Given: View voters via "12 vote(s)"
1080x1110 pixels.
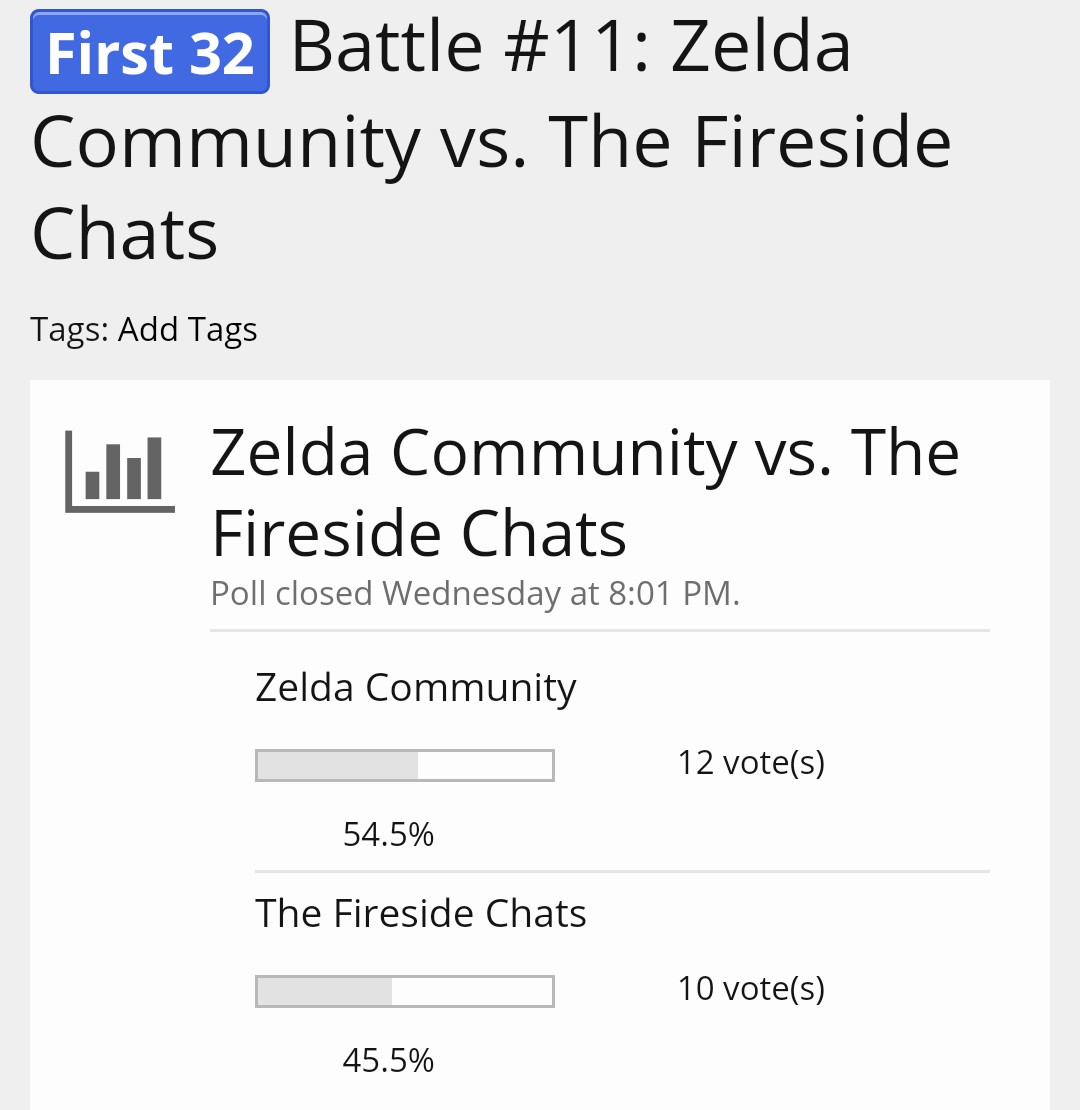Looking at the screenshot, I should (751, 763).
